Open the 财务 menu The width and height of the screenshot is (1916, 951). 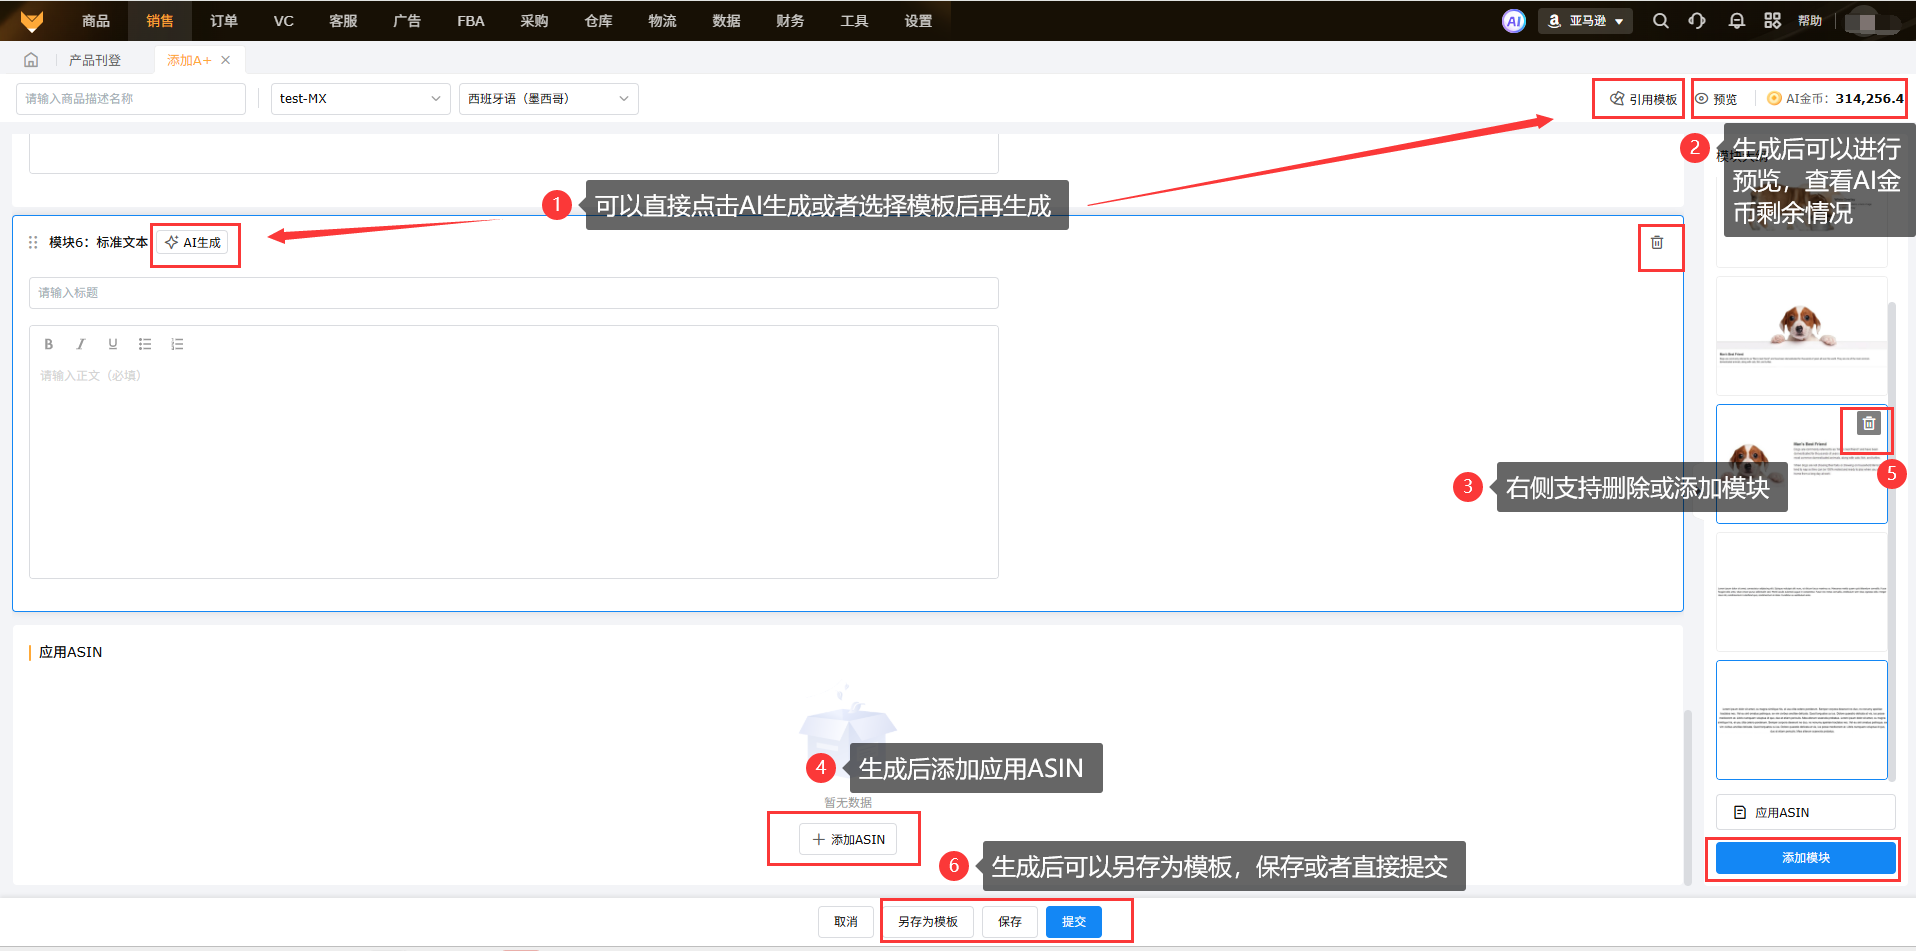click(x=790, y=21)
